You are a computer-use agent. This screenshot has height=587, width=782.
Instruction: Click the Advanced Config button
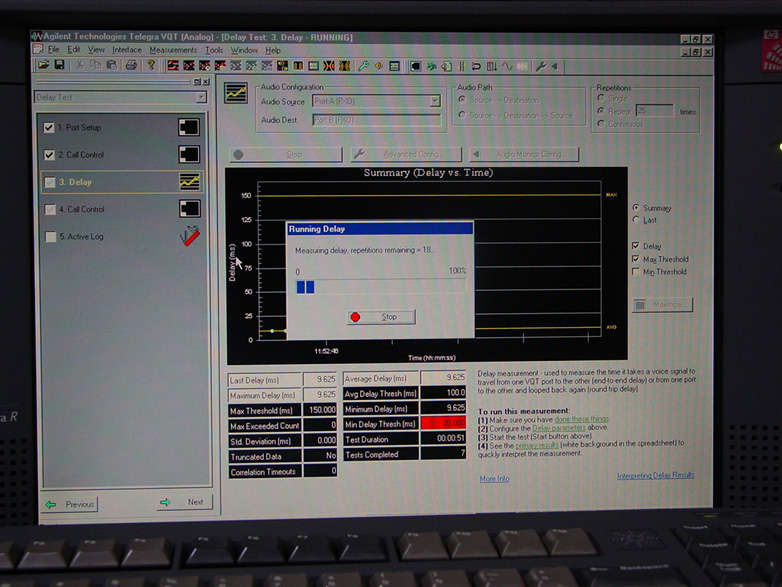(x=406, y=155)
